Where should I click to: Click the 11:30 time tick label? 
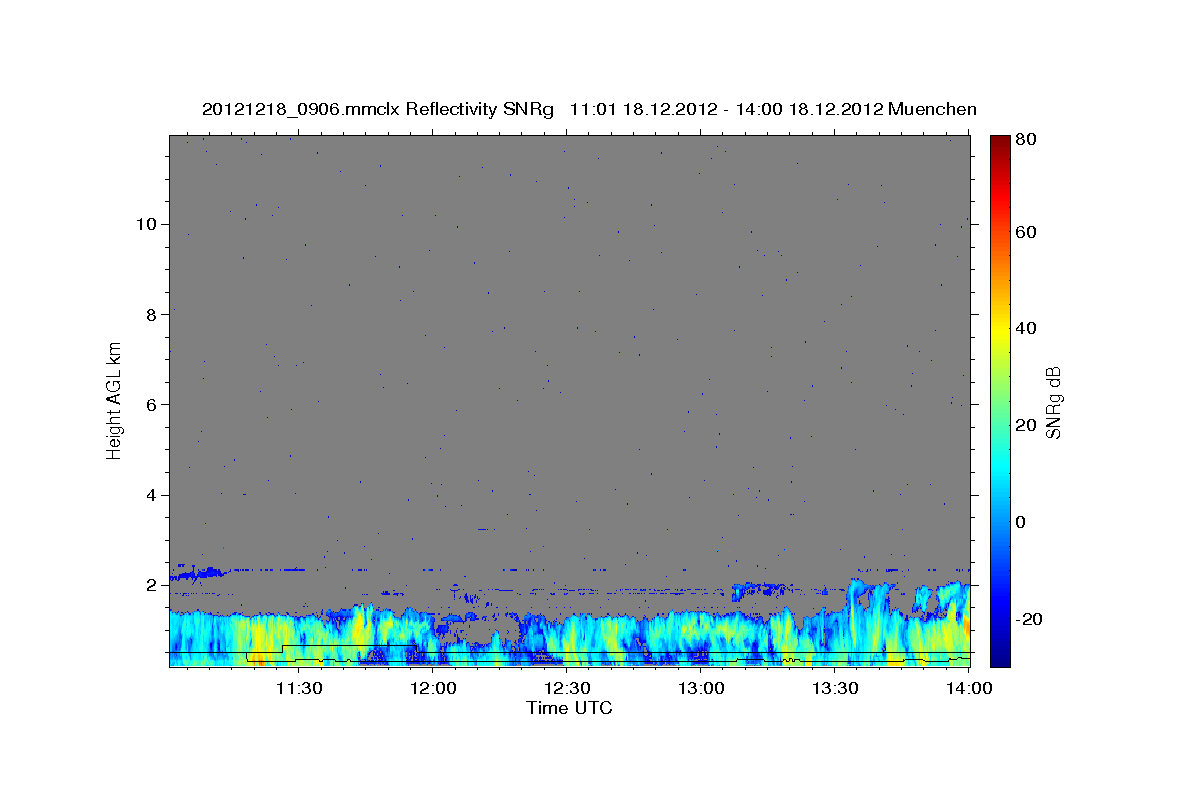298,688
